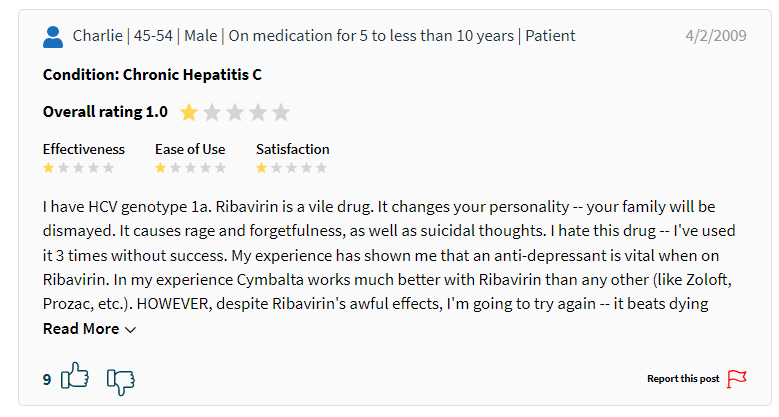
Task: Click the review date 4/2/2009
Action: click(x=716, y=36)
